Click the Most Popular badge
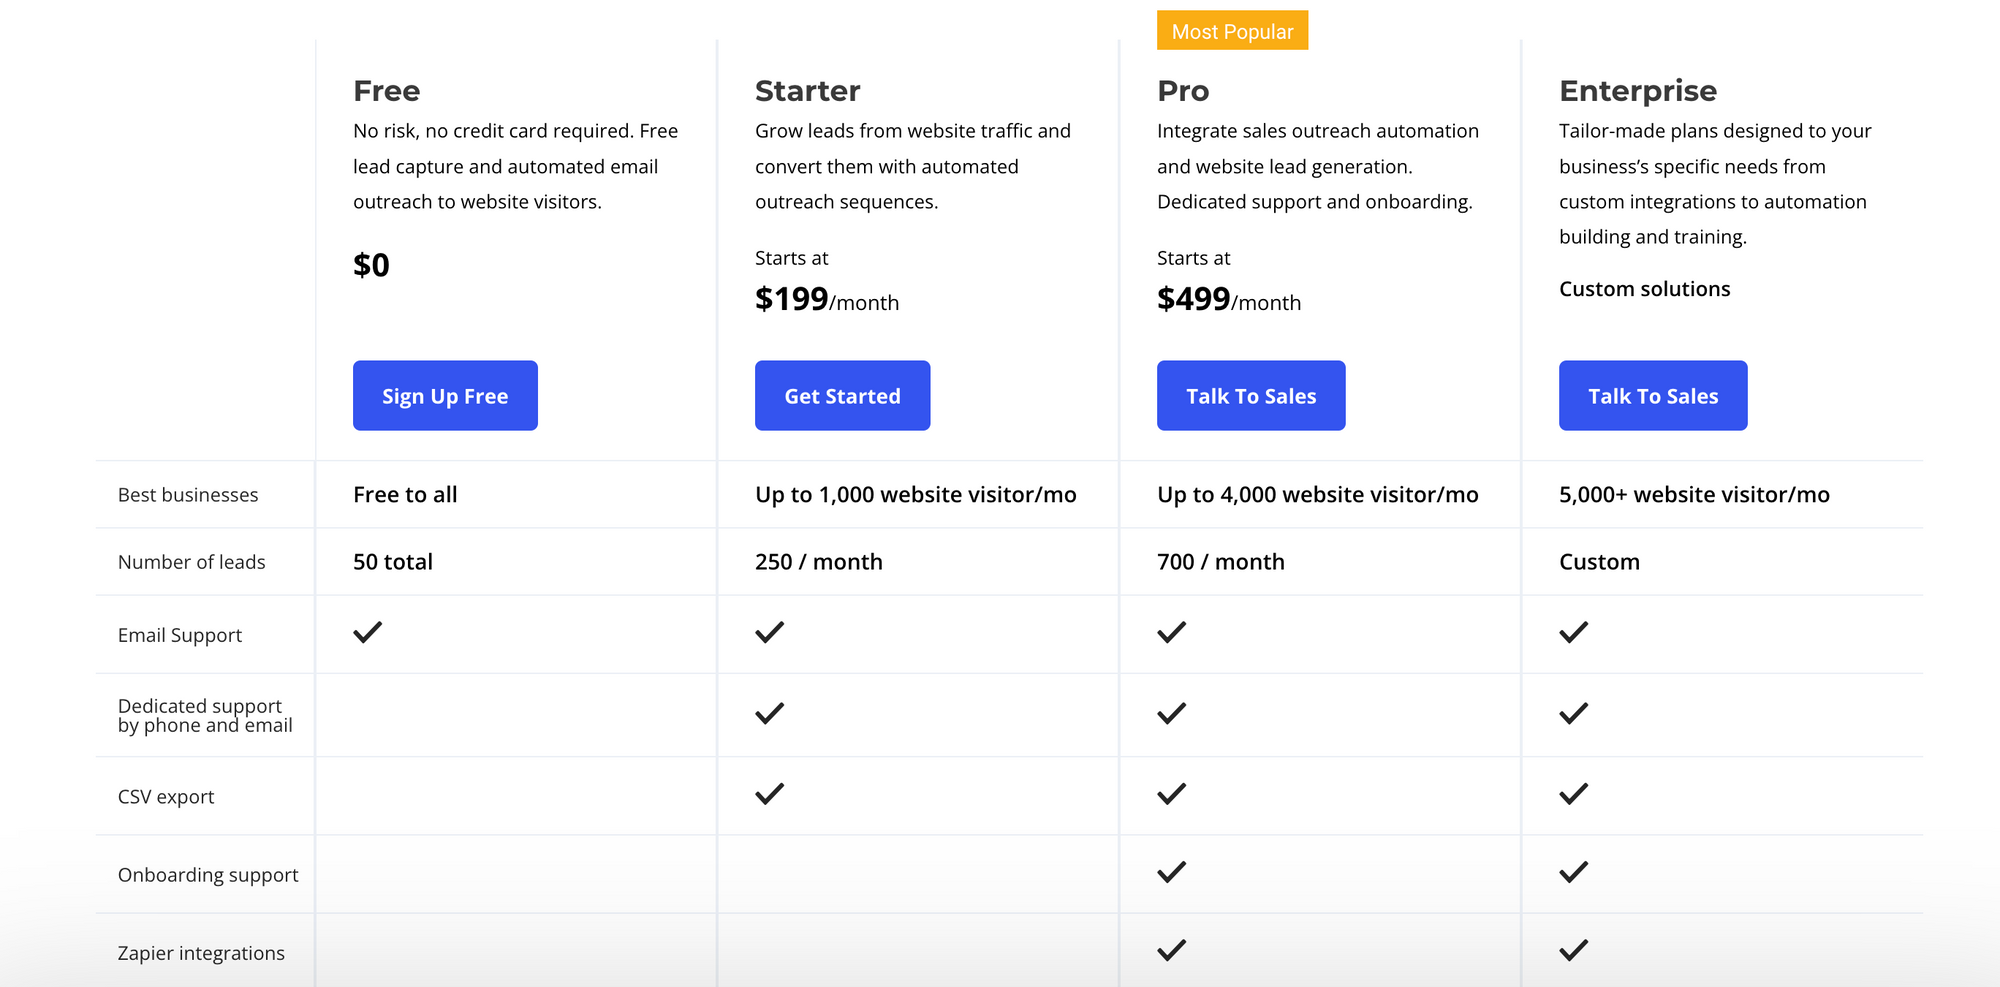This screenshot has height=987, width=2000. (1232, 31)
